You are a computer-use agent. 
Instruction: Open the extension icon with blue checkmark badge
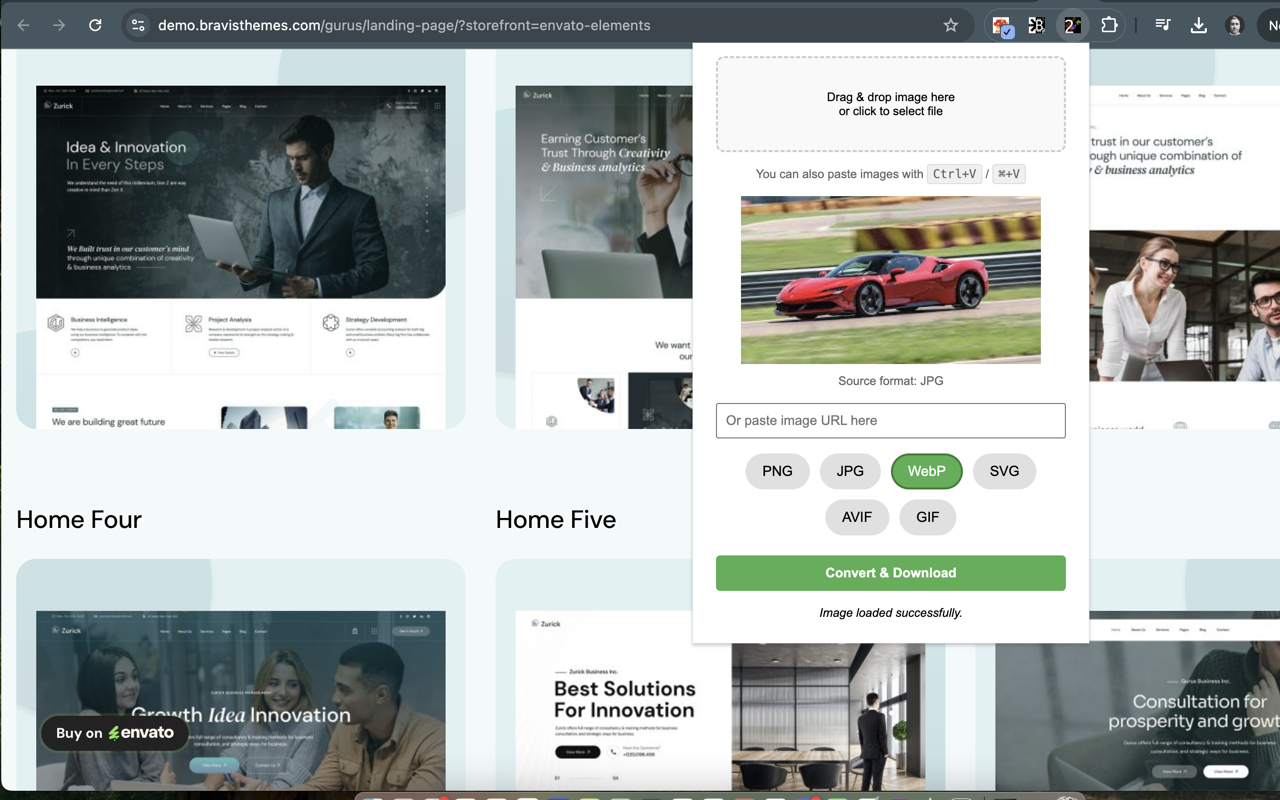1002,26
